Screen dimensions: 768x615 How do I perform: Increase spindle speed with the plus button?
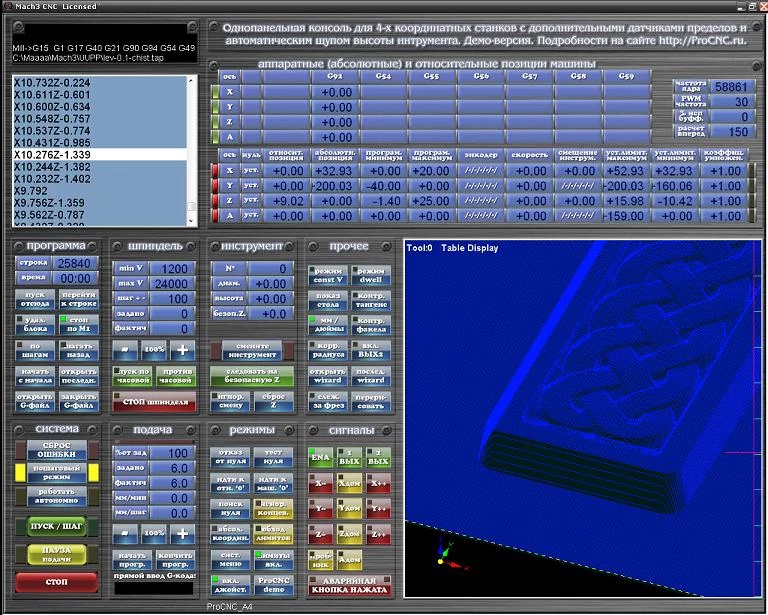tap(182, 350)
